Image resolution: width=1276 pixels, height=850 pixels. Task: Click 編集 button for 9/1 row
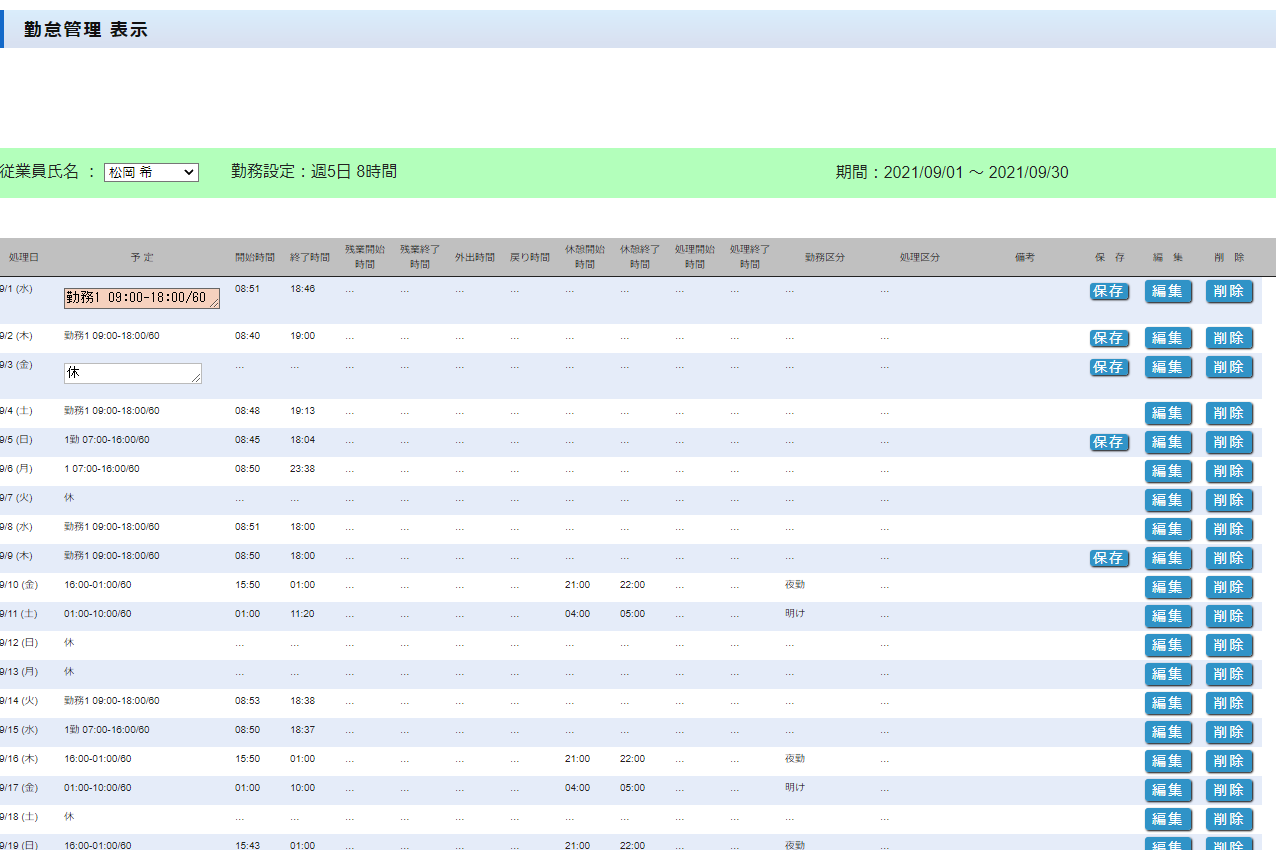pos(1168,291)
